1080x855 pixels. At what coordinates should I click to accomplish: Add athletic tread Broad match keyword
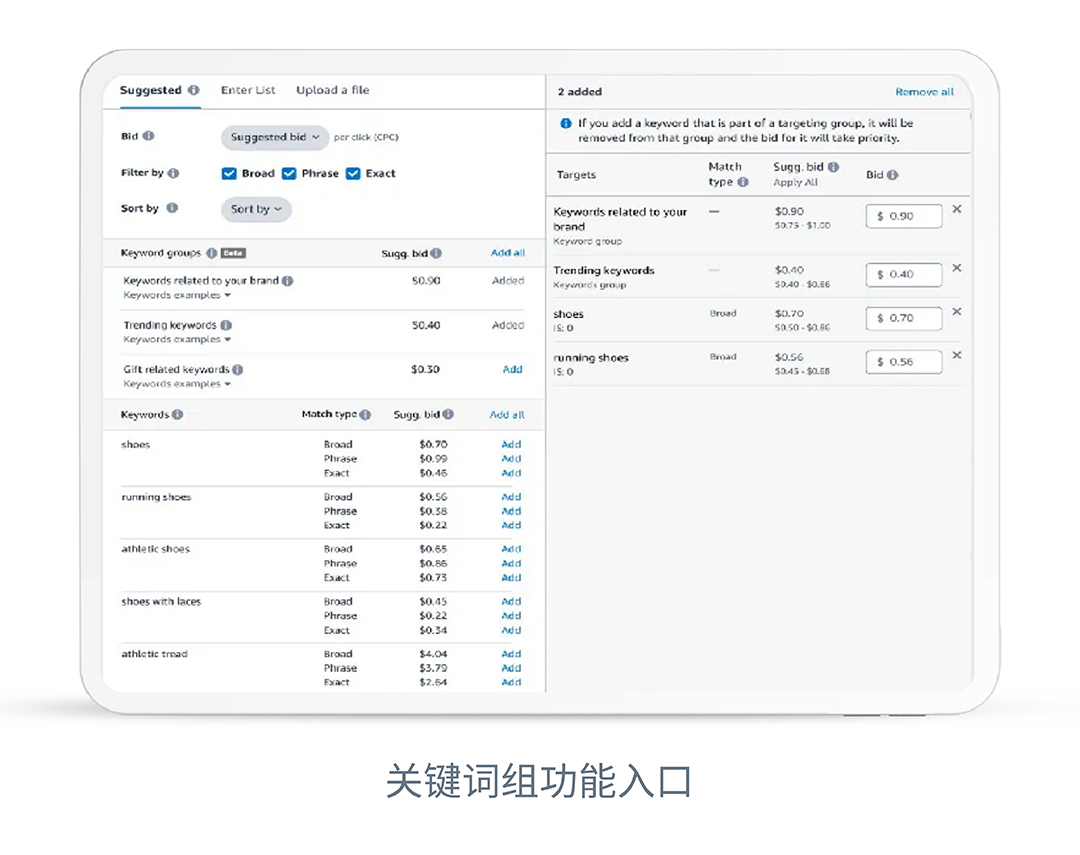[x=511, y=654]
